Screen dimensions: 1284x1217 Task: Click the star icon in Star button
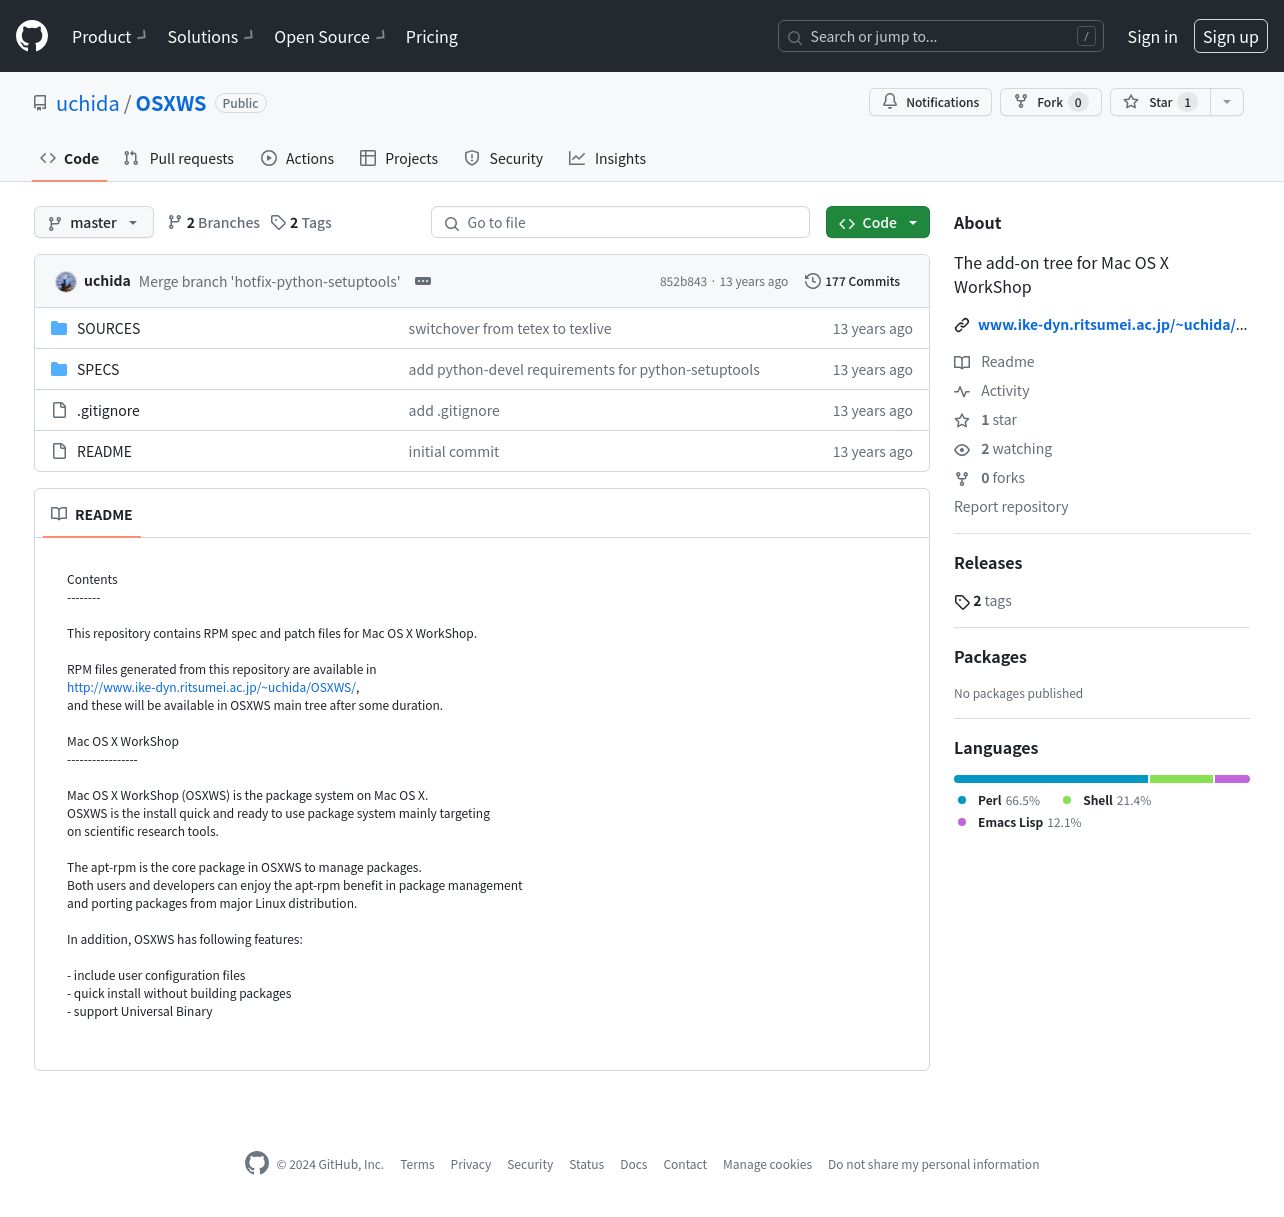[1131, 102]
